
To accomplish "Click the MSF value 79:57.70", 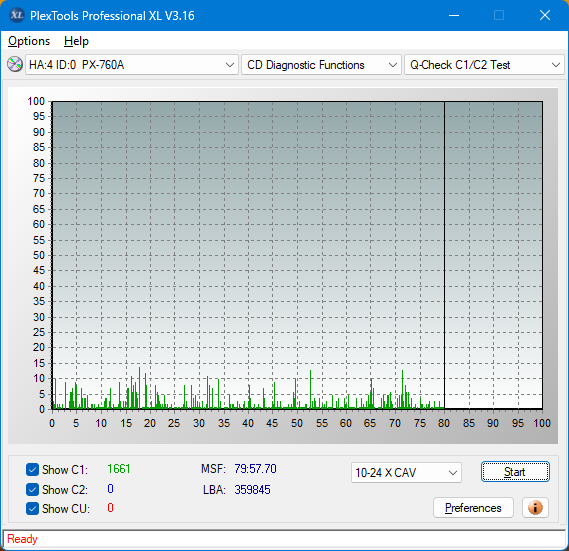I will (x=255, y=469).
